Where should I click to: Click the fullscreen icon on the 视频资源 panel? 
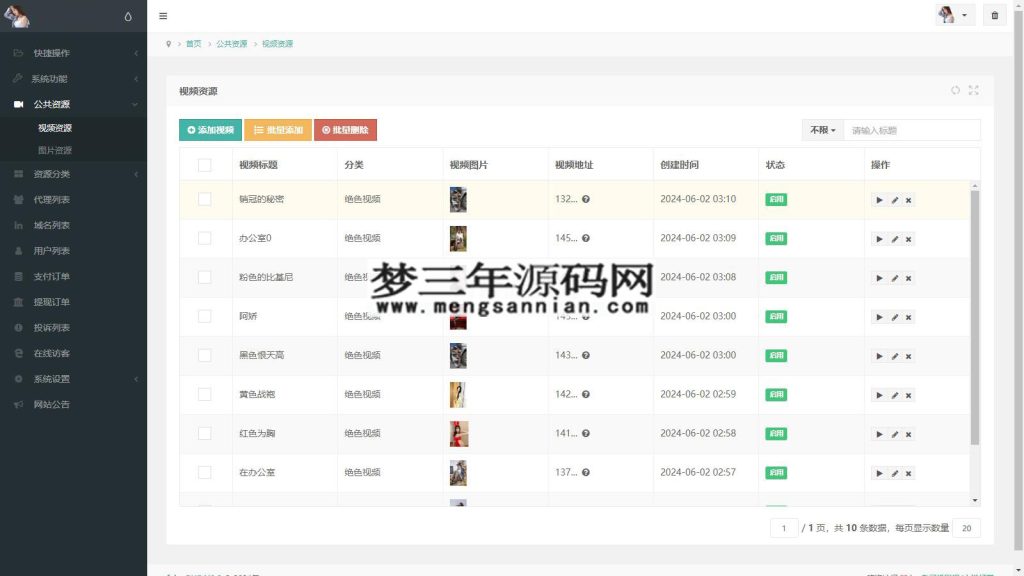pos(973,90)
